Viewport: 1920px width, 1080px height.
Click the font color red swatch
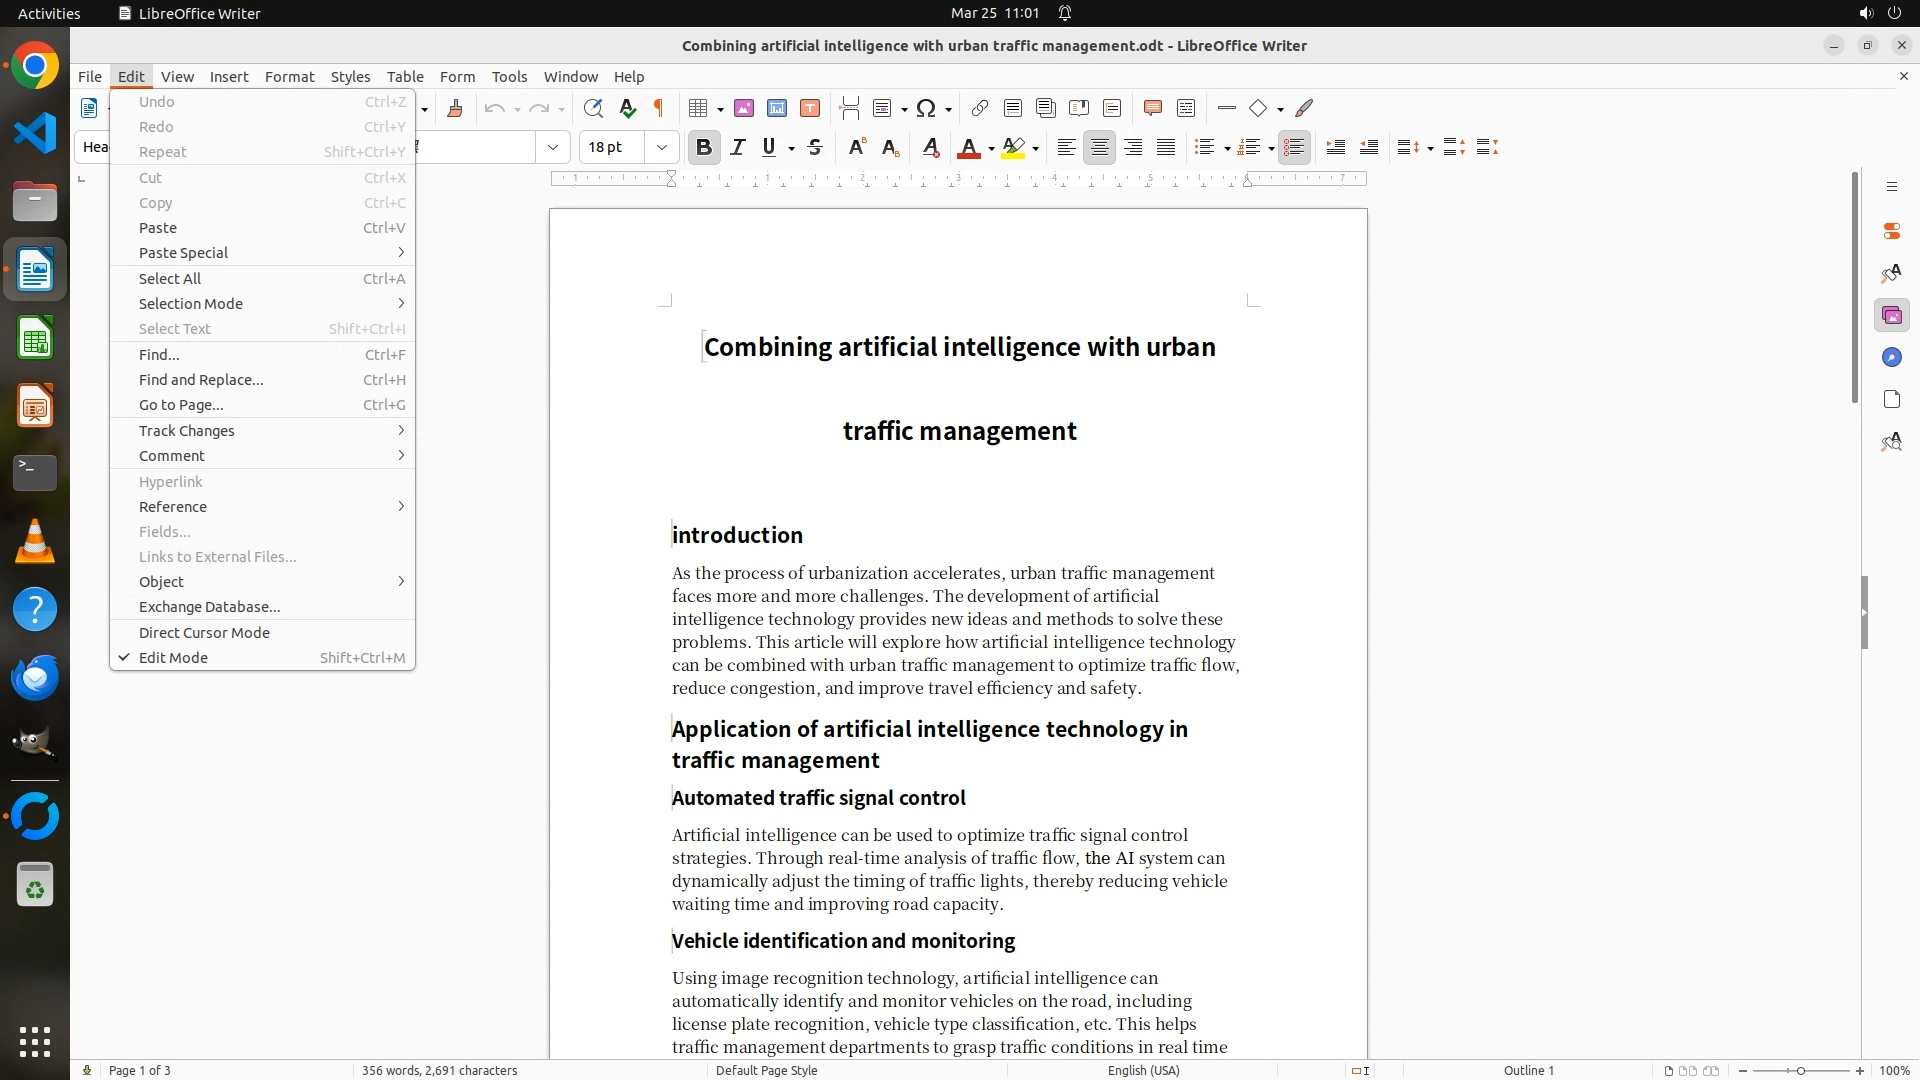[967, 148]
